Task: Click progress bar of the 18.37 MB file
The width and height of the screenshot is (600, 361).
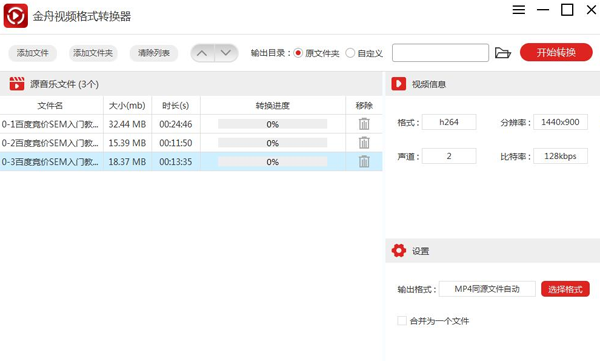Action: [272, 162]
